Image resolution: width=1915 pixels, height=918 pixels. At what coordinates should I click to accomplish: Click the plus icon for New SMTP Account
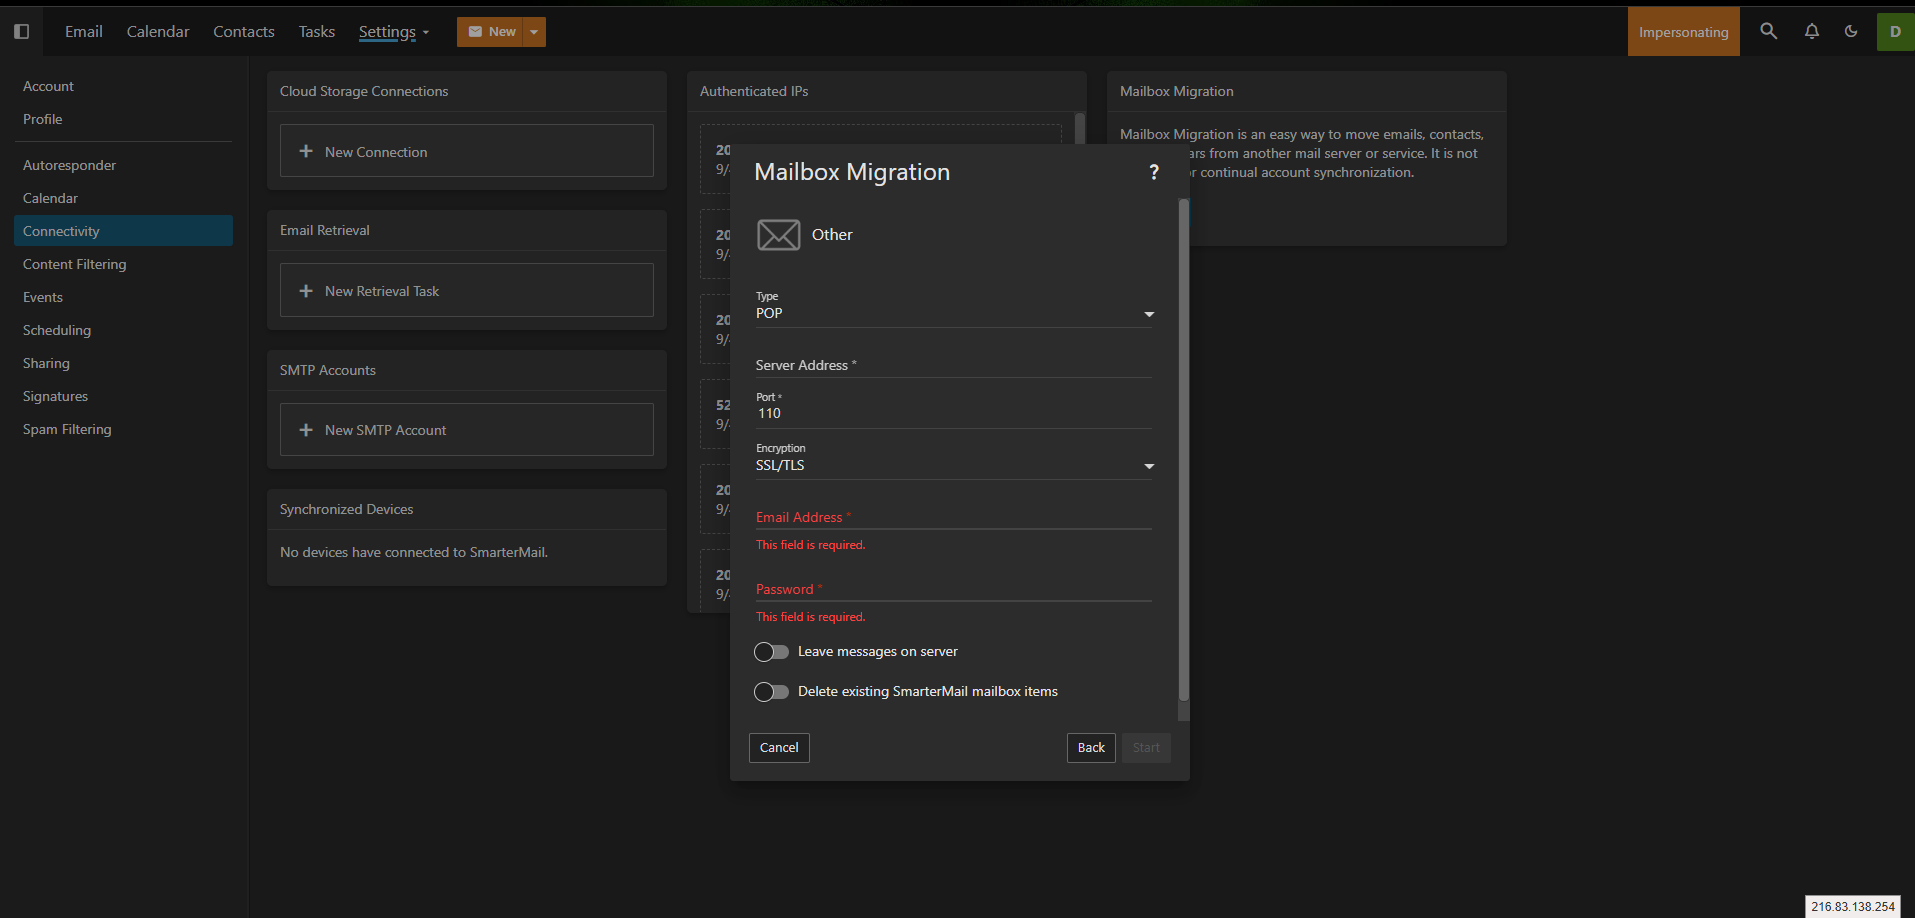(306, 430)
